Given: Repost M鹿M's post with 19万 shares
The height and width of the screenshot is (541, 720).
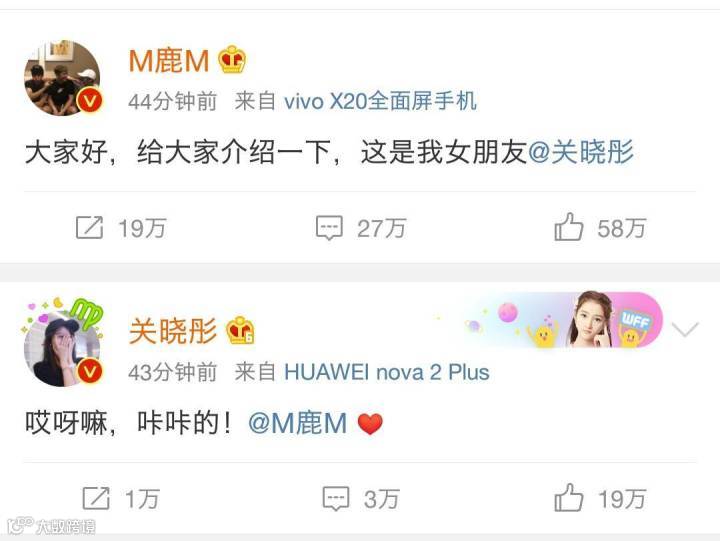Looking at the screenshot, I should pos(121,228).
